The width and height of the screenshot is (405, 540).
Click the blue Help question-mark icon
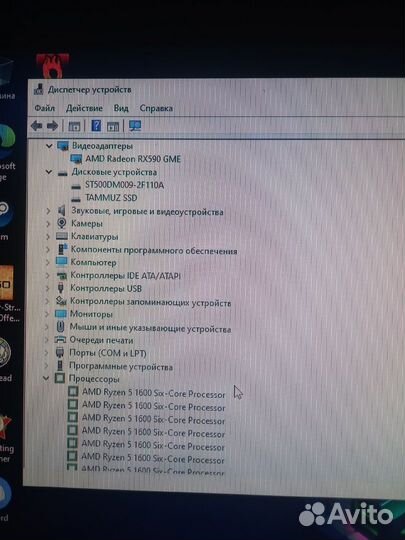coord(96,126)
